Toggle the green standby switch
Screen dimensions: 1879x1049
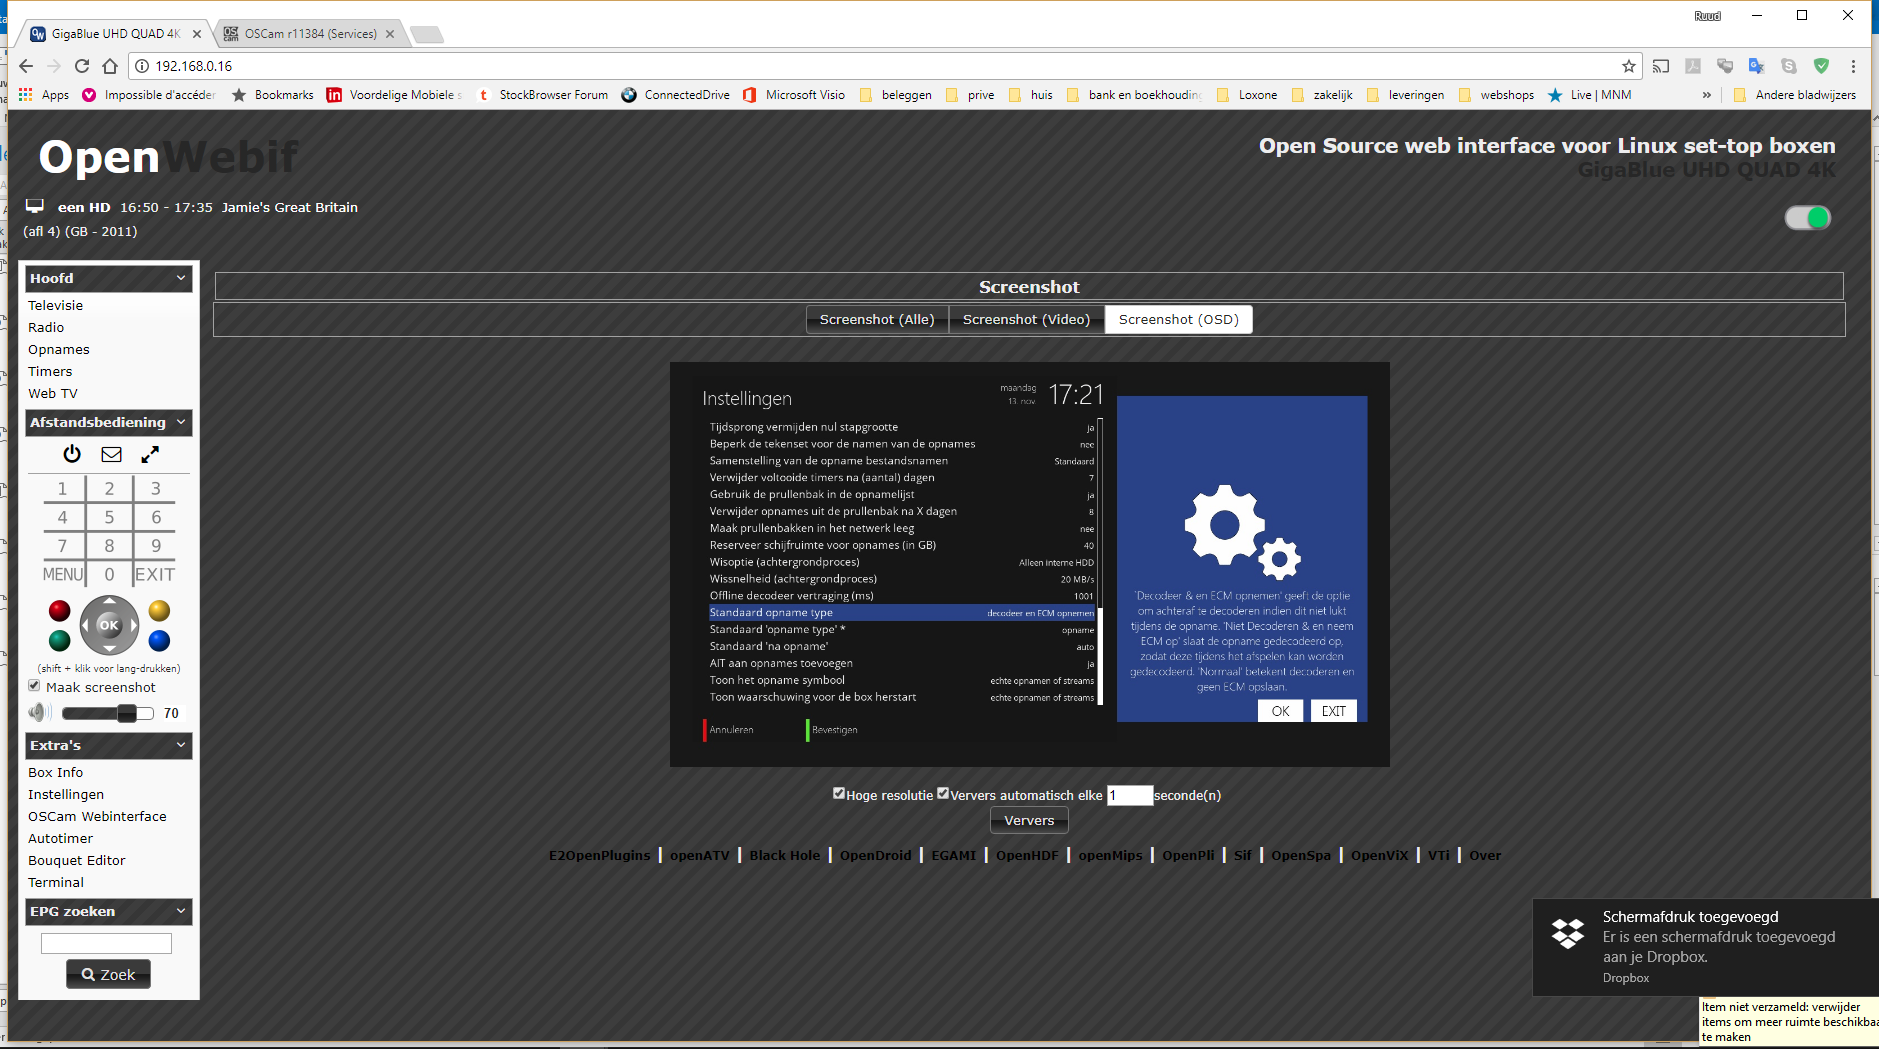tap(1807, 218)
